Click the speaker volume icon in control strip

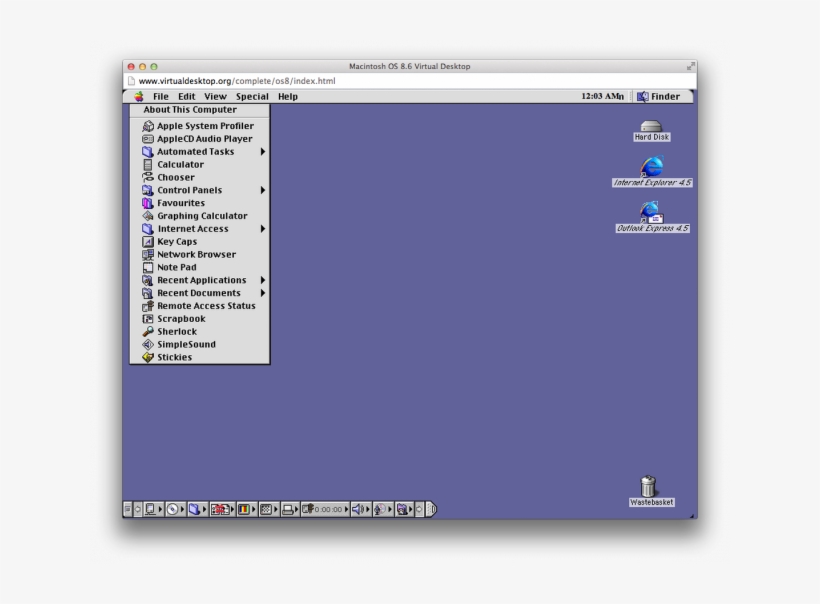click(x=358, y=509)
